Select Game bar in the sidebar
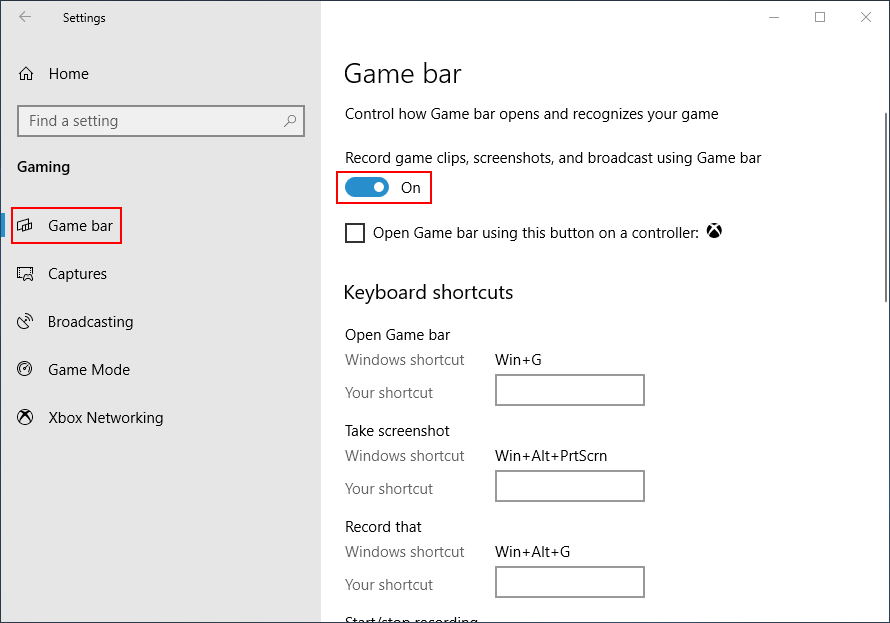Screen dimensions: 890x623 (x=80, y=226)
